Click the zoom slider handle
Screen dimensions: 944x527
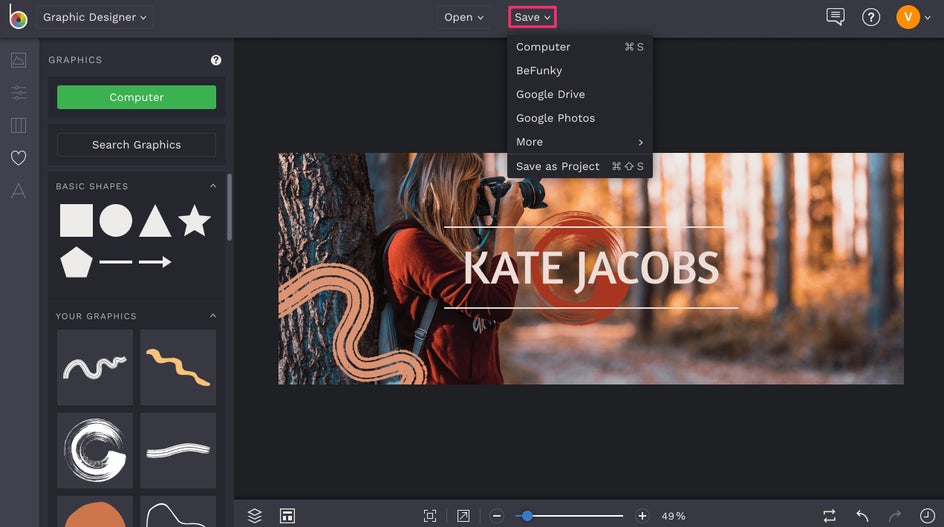pos(527,516)
